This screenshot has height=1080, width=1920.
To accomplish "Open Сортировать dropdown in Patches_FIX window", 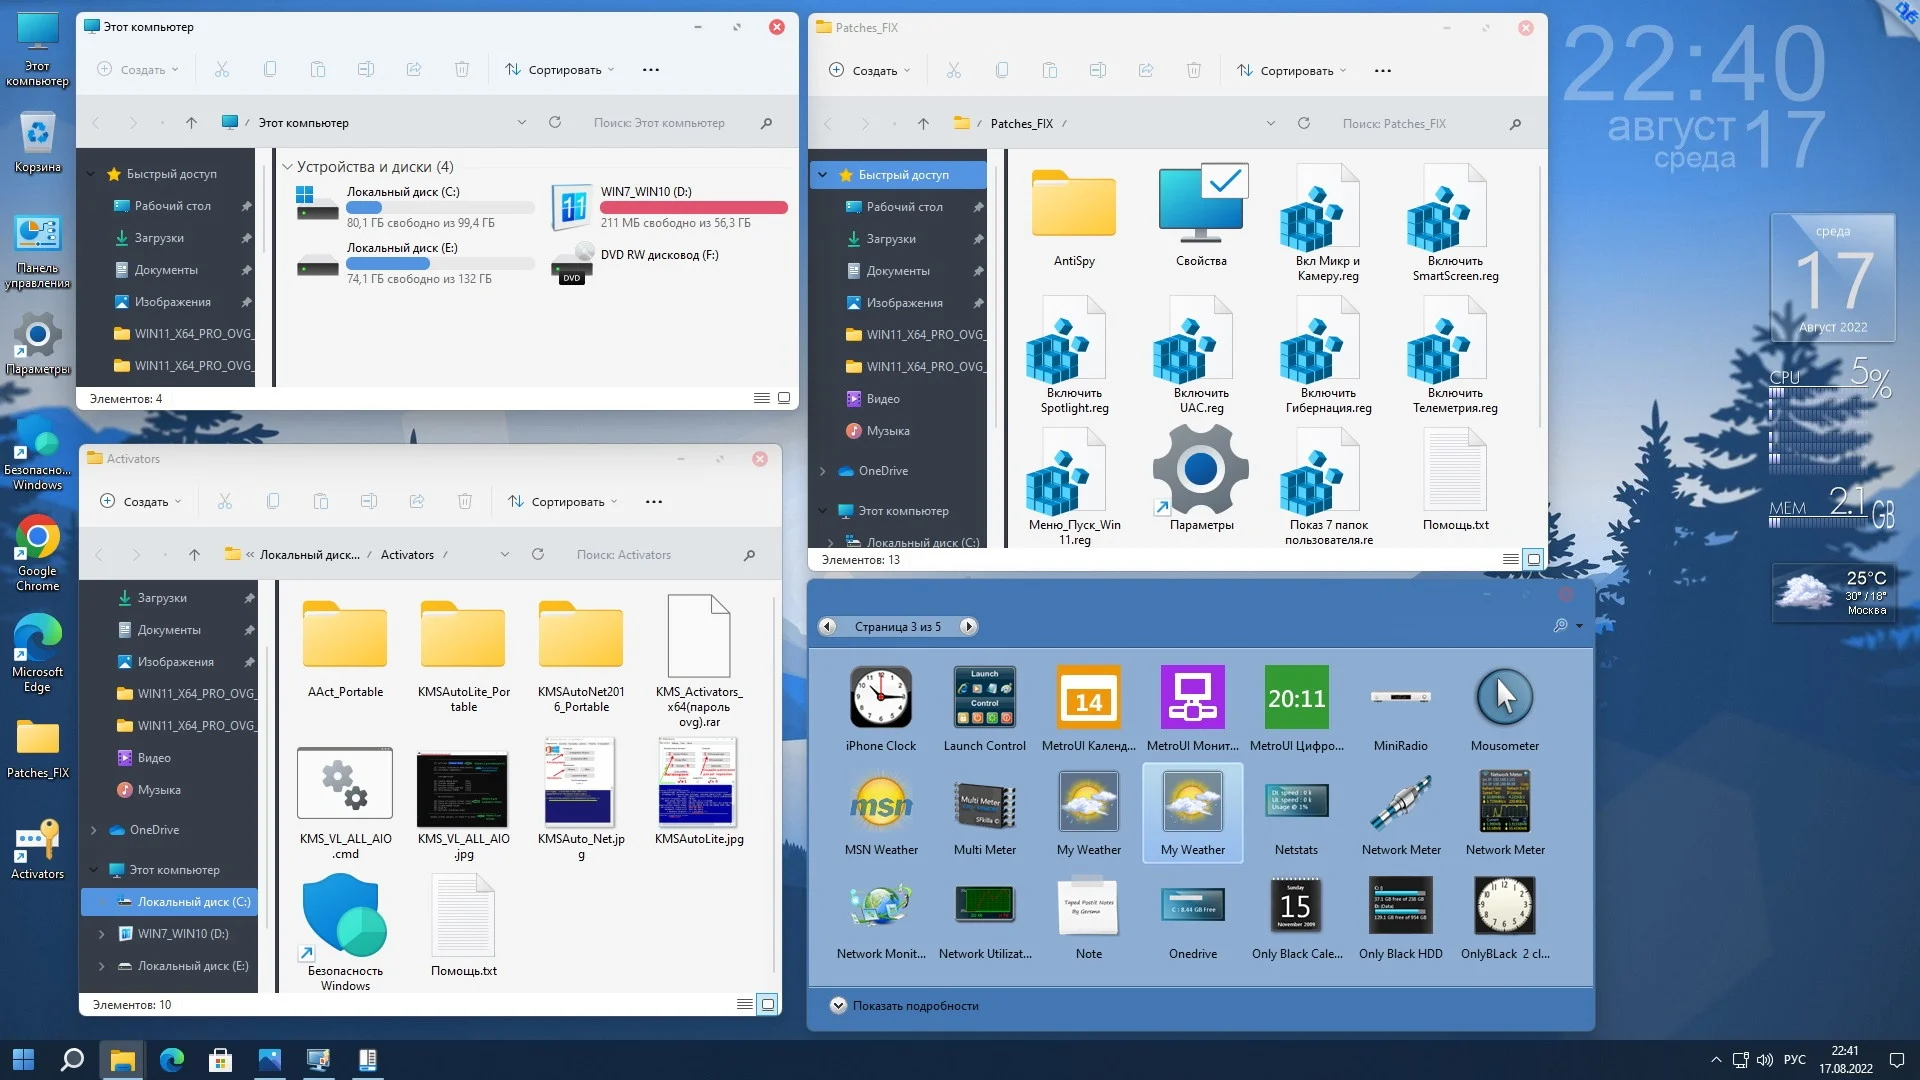I will click(1291, 70).
